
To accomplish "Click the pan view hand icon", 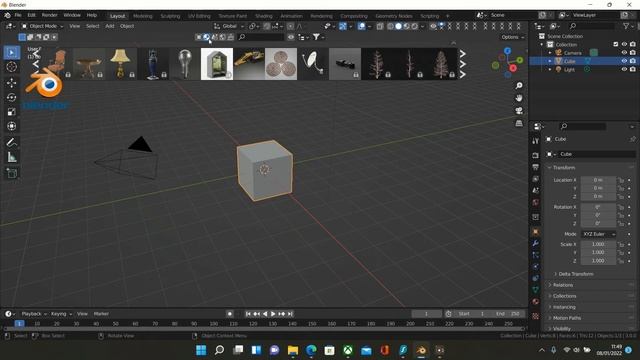I will [519, 98].
